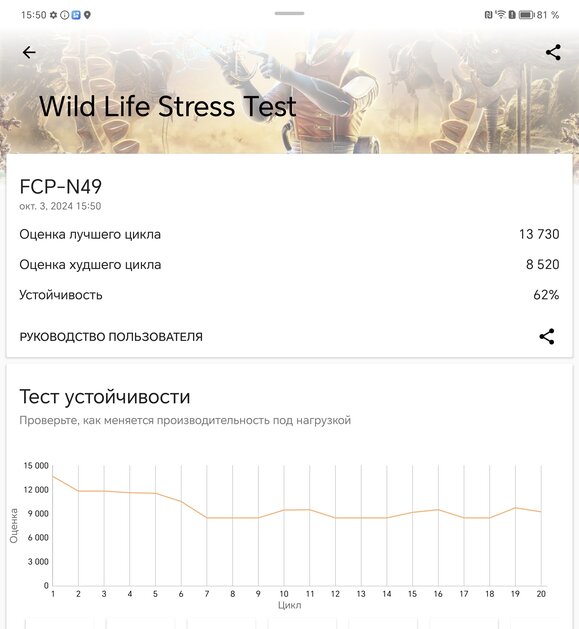Tap the share icon beside the user guide
Image resolution: width=579 pixels, height=629 pixels.
546,336
